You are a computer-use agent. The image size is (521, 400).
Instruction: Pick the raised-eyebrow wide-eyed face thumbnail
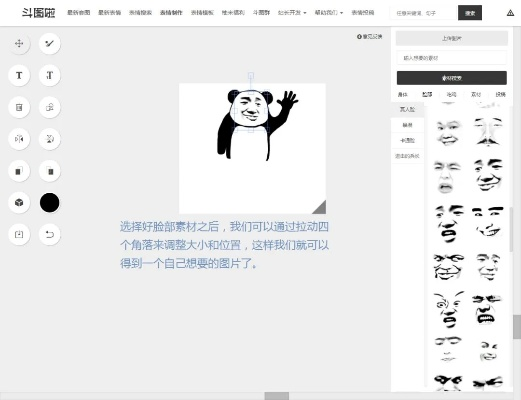(448, 309)
